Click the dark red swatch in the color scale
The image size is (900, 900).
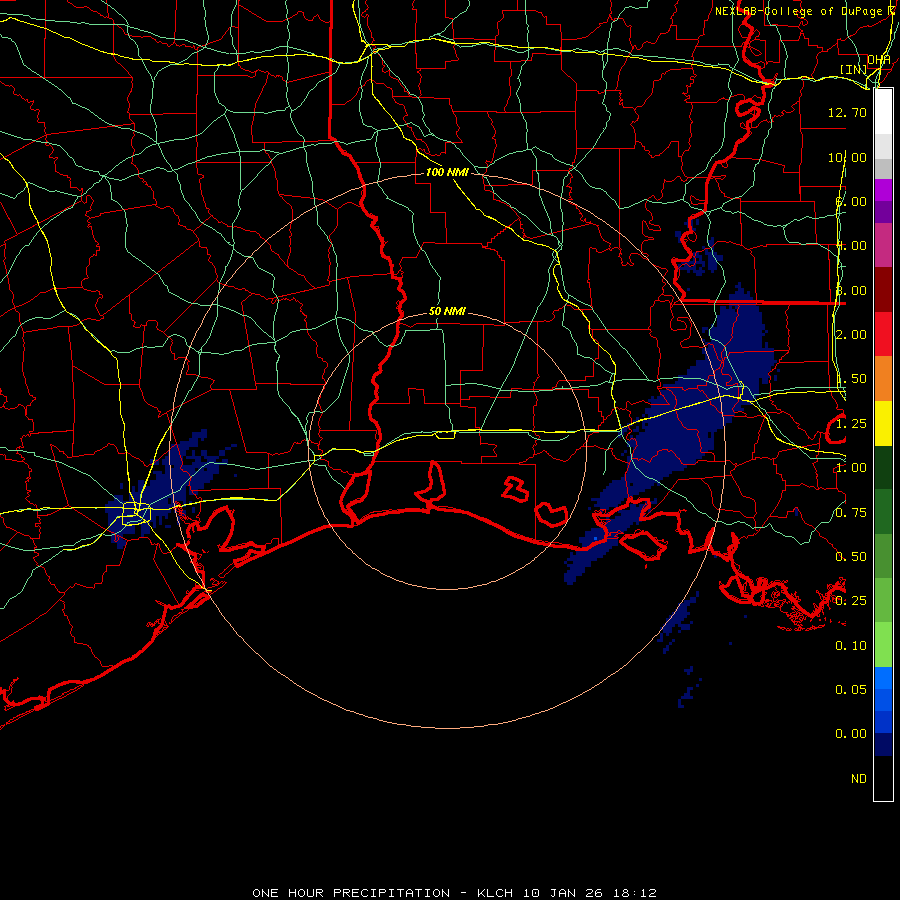(883, 290)
